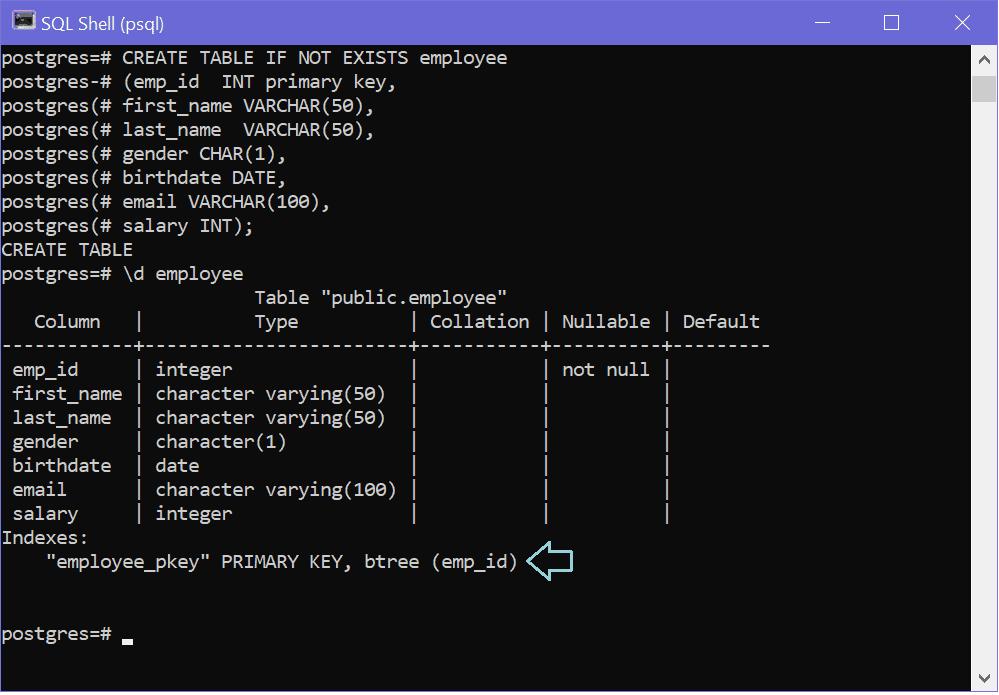Screen dimensions: 999x695
Task: Close the SQL Shell (psql) window
Action: pos(962,22)
